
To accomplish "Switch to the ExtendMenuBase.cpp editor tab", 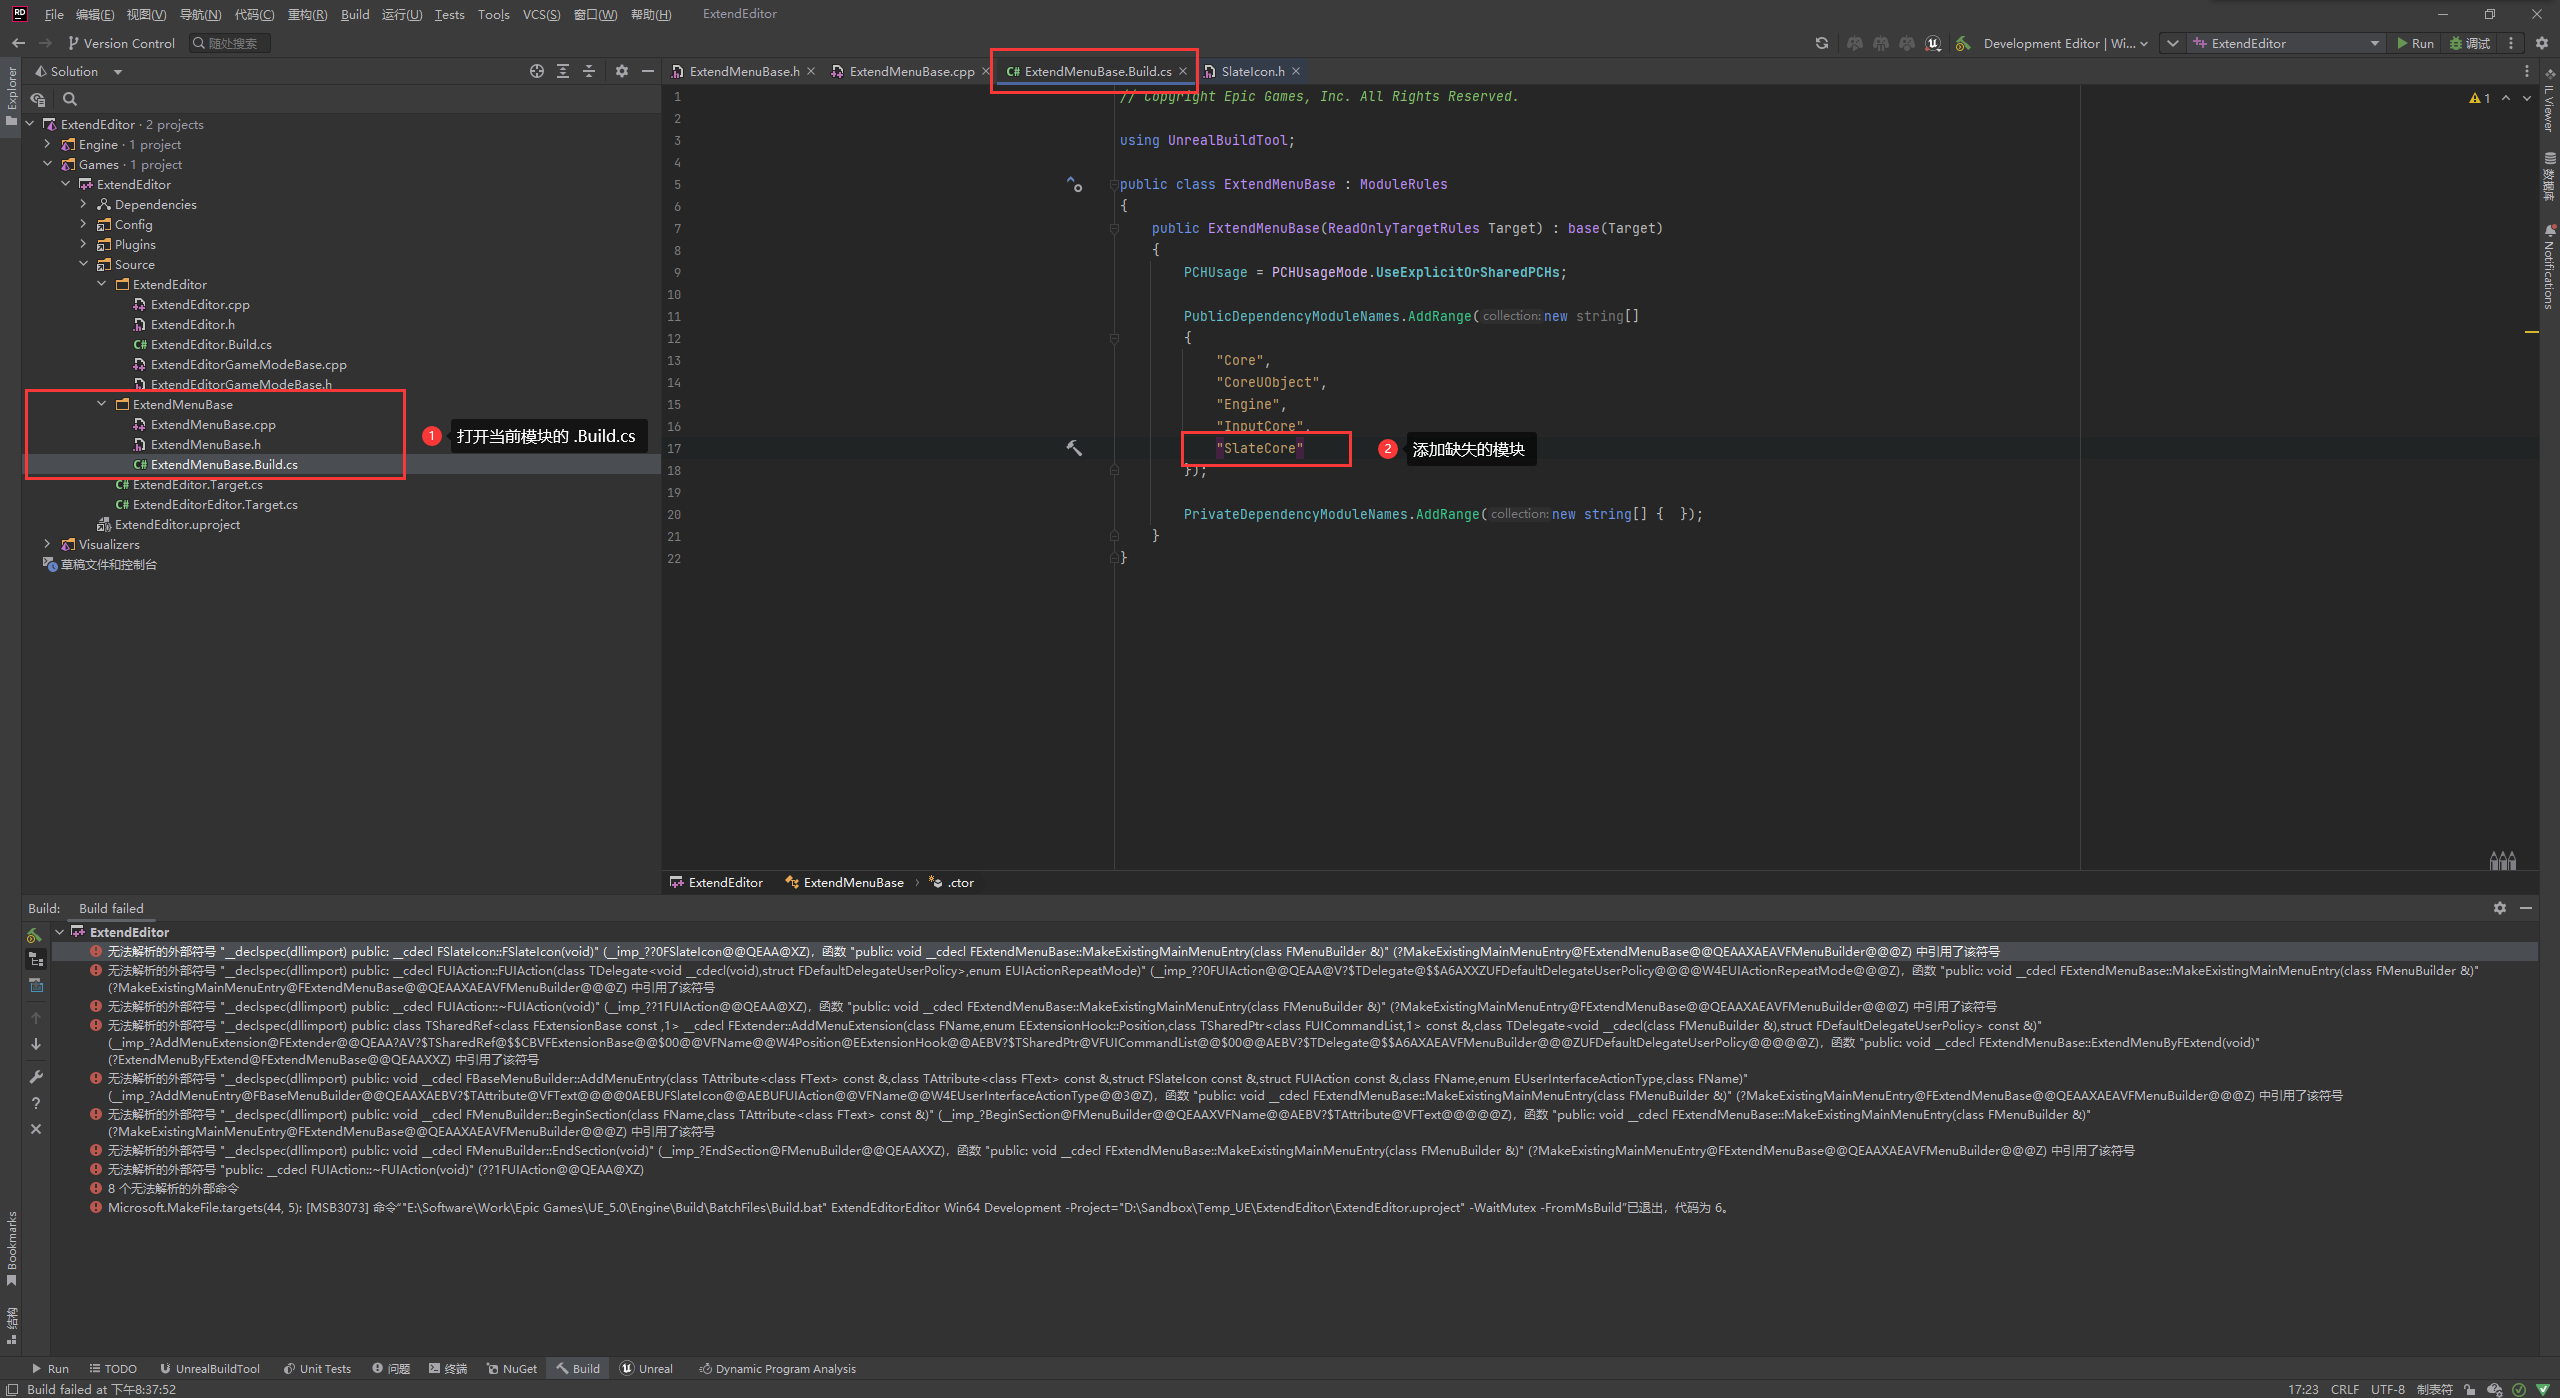I will point(910,71).
